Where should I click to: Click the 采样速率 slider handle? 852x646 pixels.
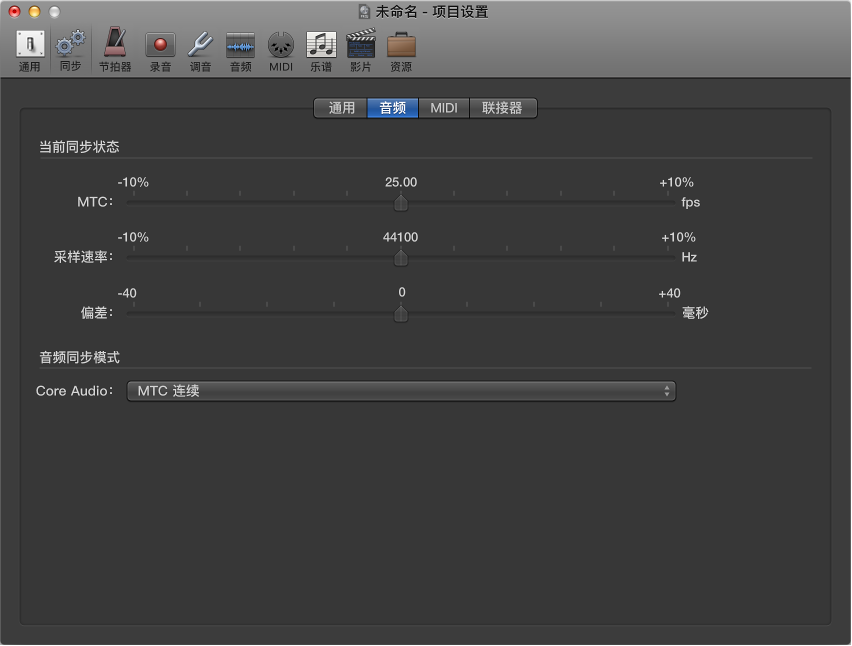(401, 258)
